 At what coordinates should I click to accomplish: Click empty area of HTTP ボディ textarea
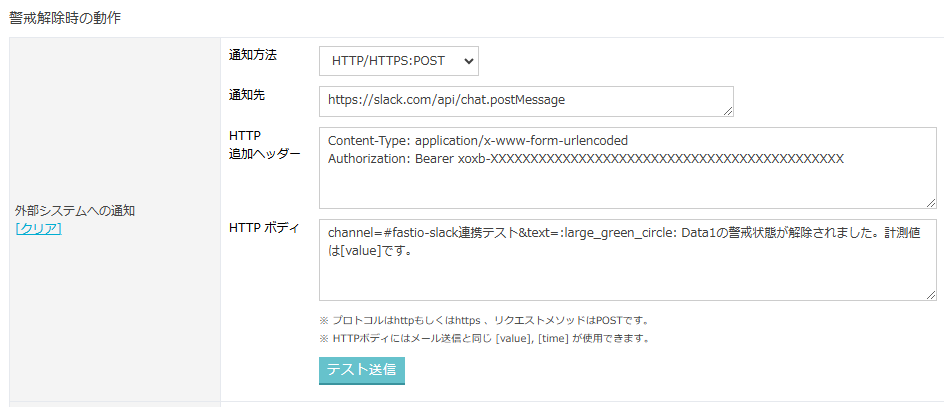pyautogui.click(x=627, y=280)
